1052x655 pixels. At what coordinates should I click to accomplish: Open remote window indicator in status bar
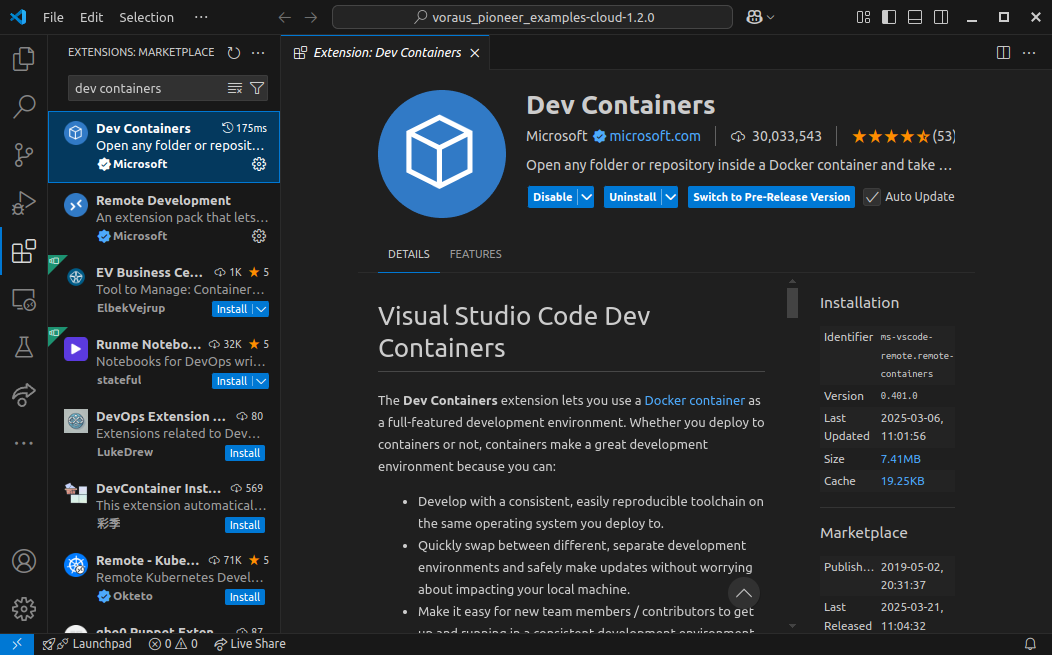[17, 644]
